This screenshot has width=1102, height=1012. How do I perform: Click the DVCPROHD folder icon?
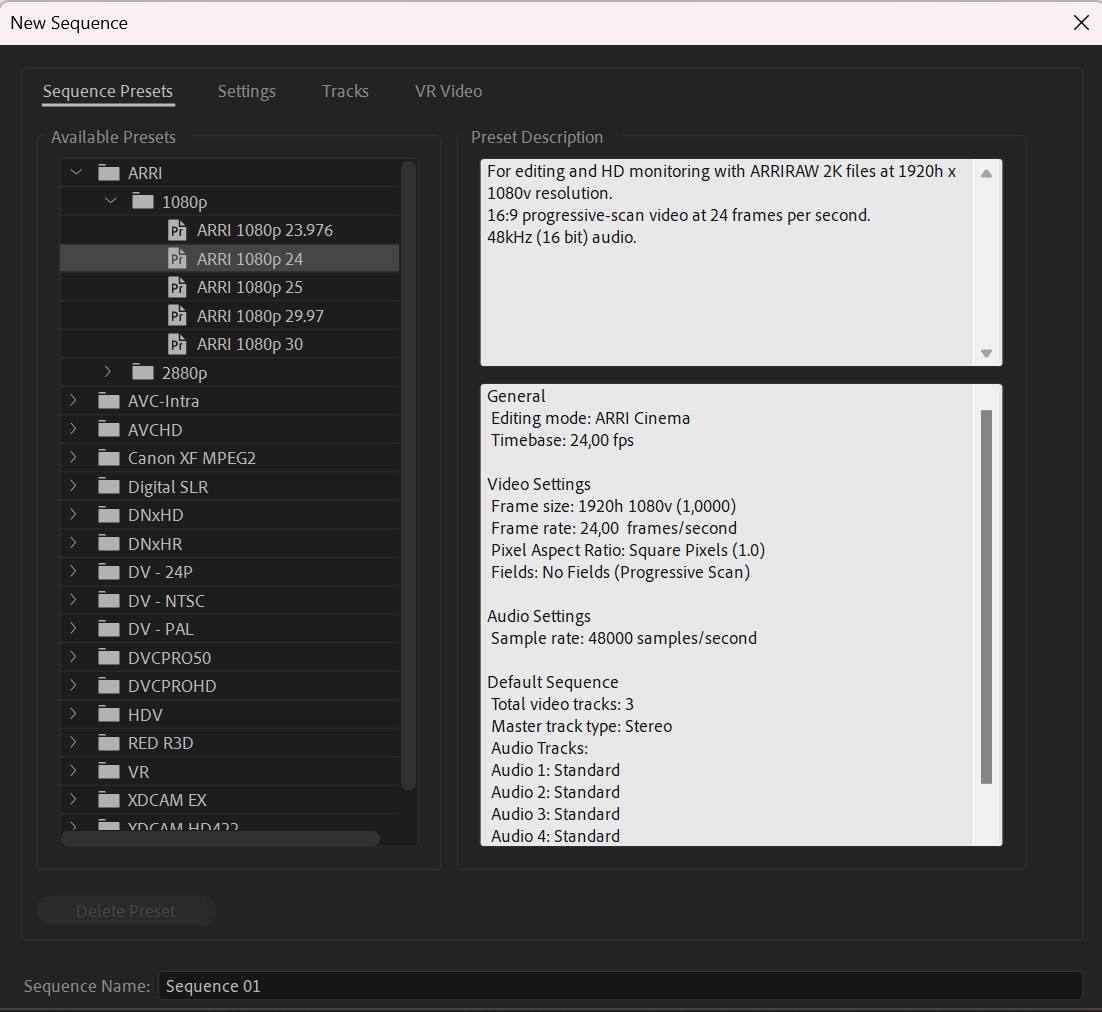pyautogui.click(x=109, y=685)
